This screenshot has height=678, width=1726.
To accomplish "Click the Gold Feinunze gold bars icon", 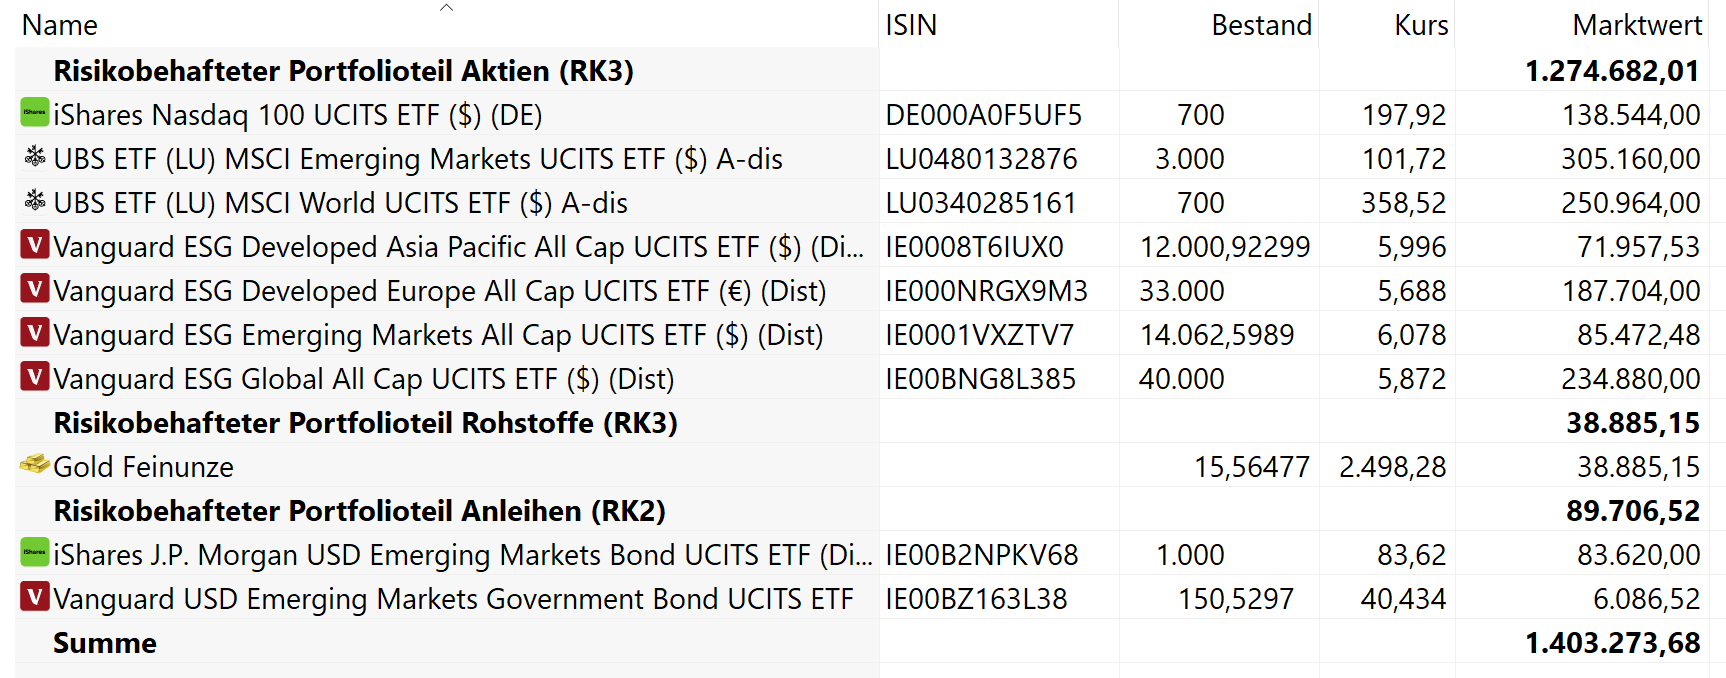I will coord(35,465).
